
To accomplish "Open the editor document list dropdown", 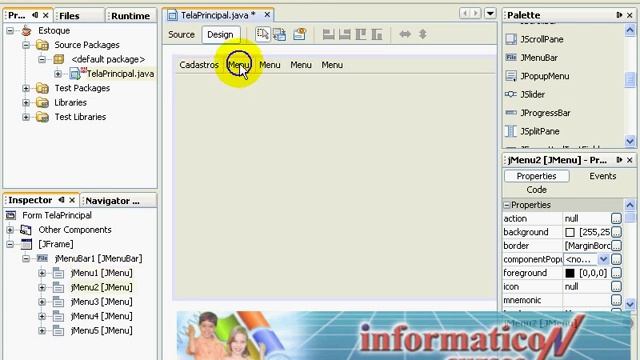I will 490,13.
